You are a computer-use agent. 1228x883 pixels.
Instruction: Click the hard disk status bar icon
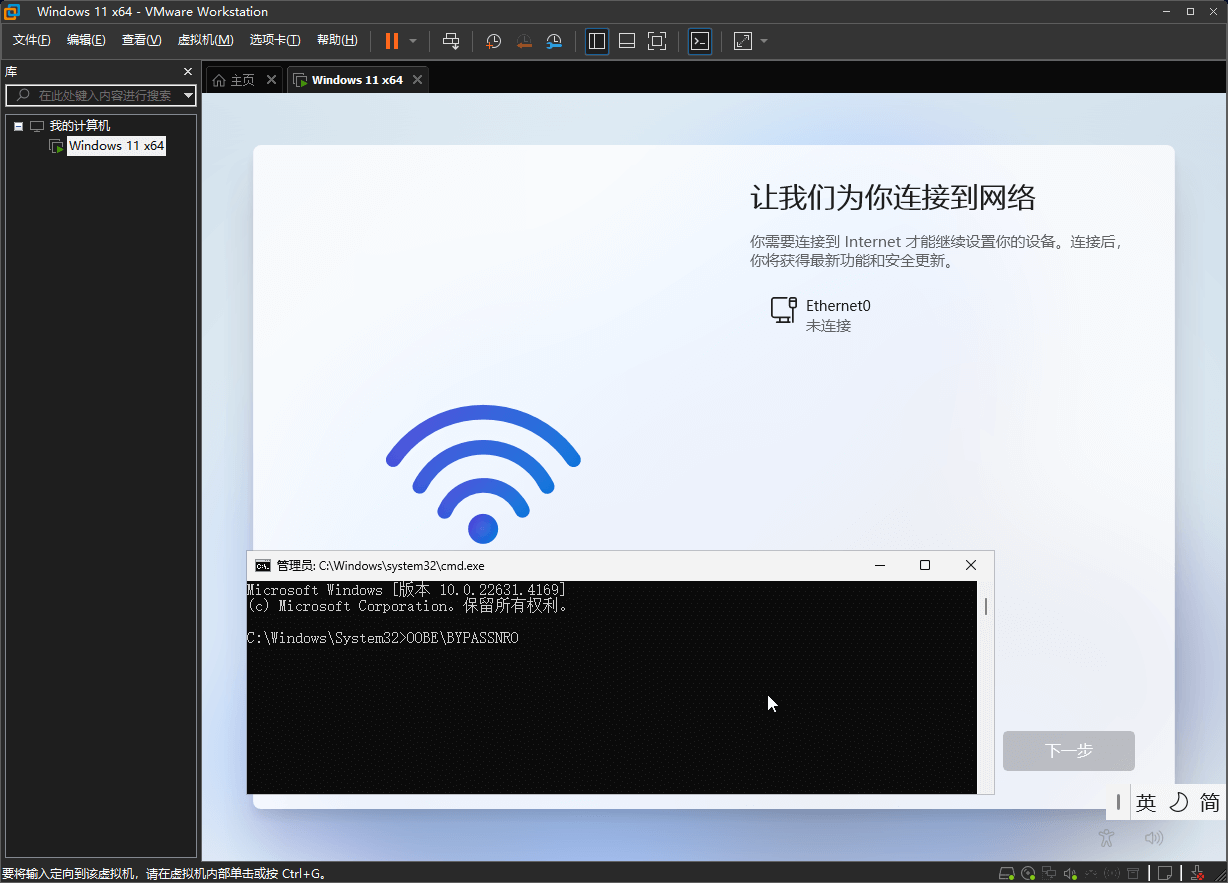[1007, 874]
